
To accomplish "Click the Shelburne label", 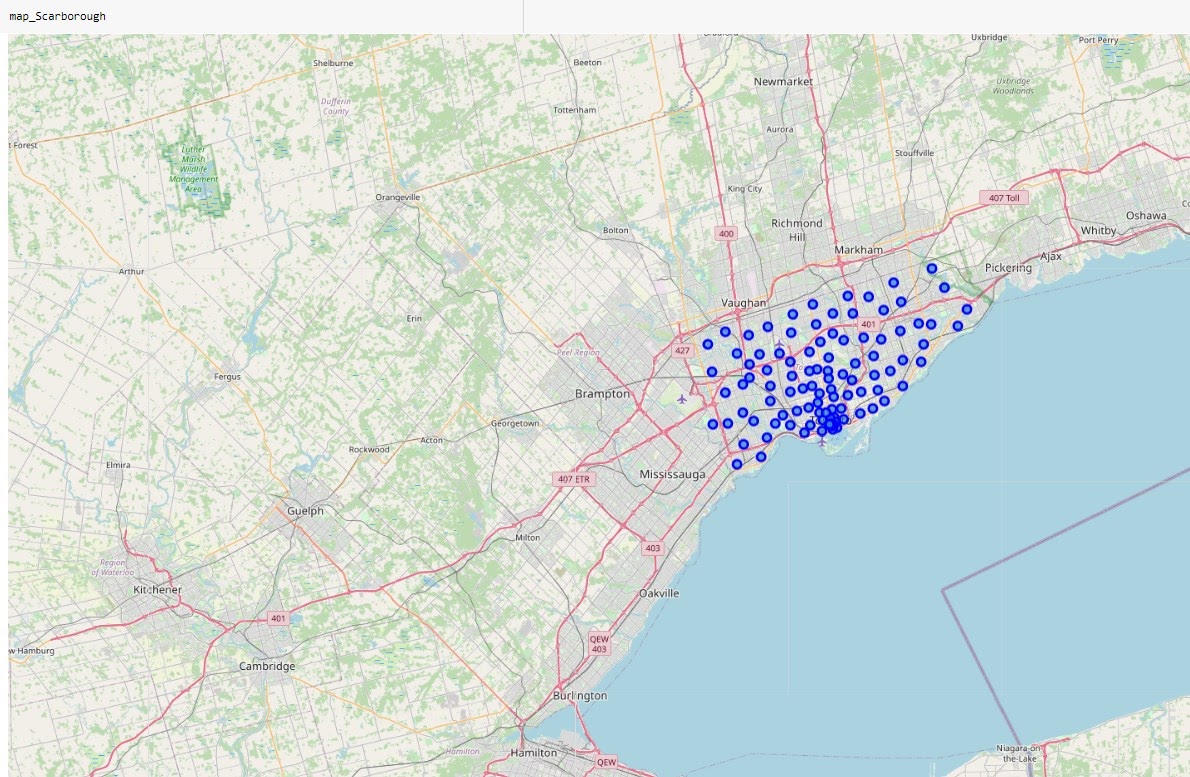I will [333, 63].
